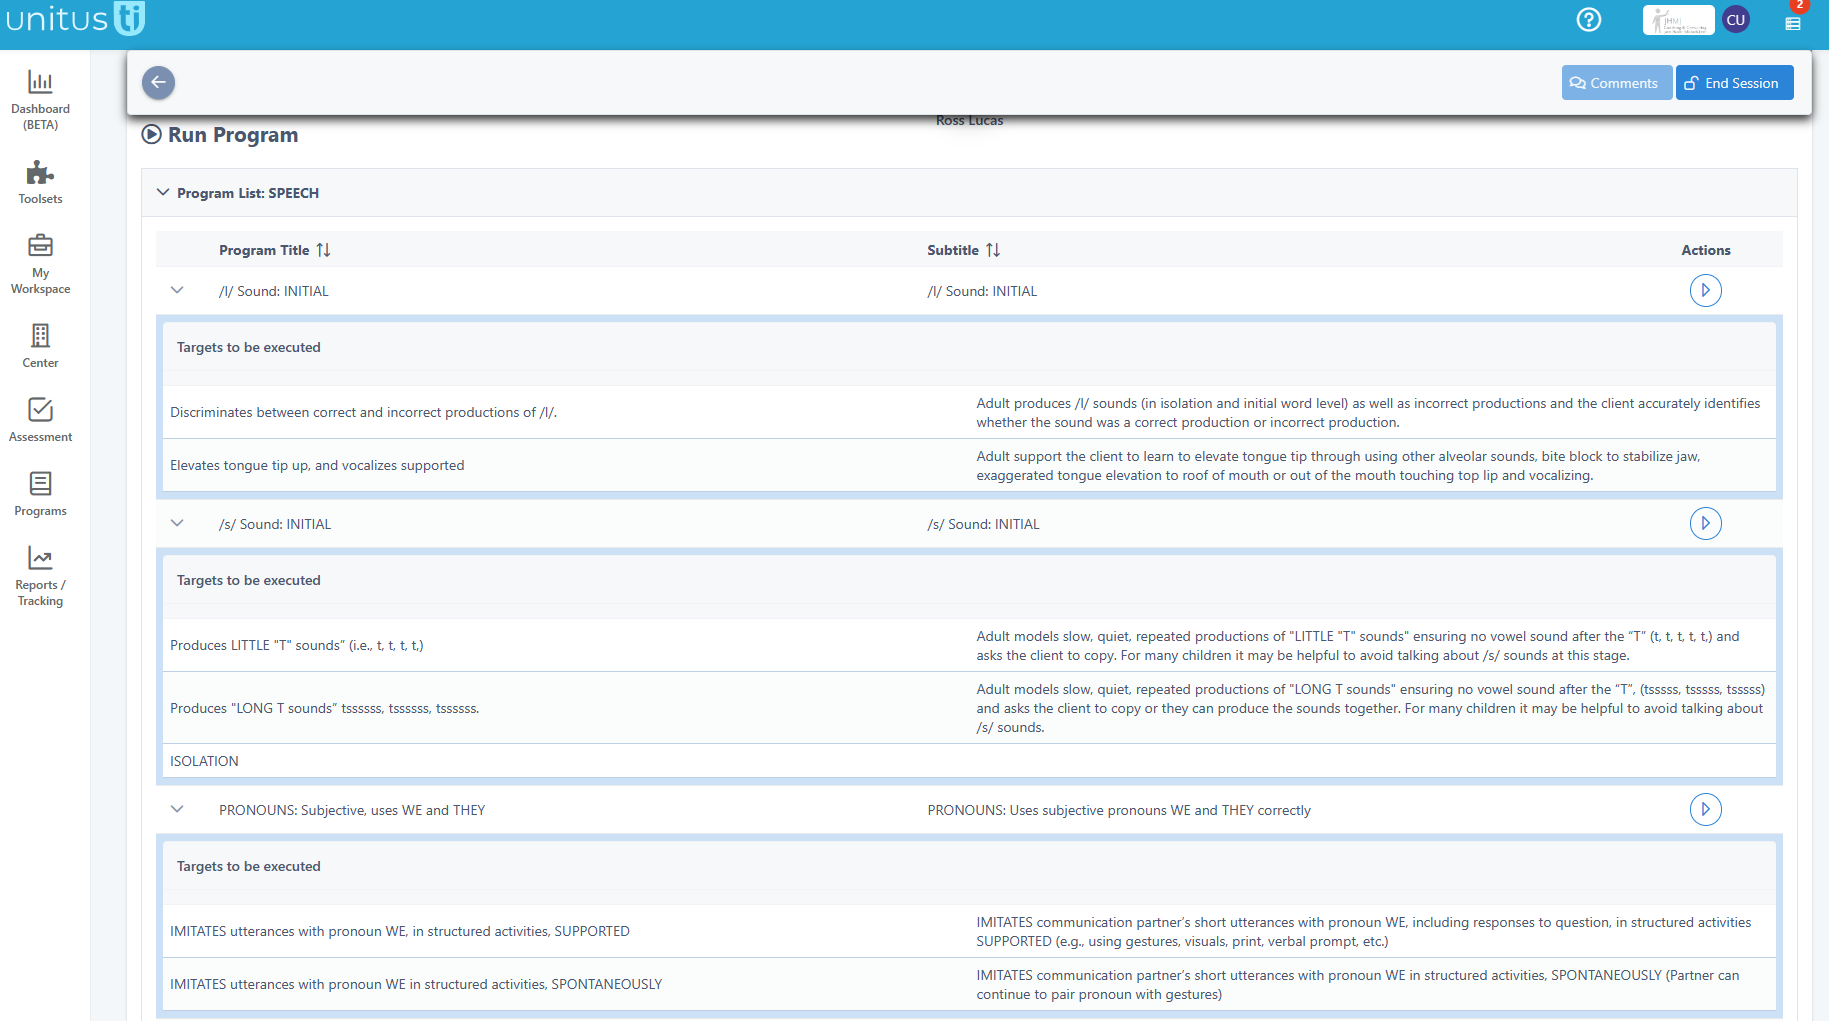The height and width of the screenshot is (1021, 1829).
Task: Open notifications showing badge 2
Action: click(x=1792, y=22)
